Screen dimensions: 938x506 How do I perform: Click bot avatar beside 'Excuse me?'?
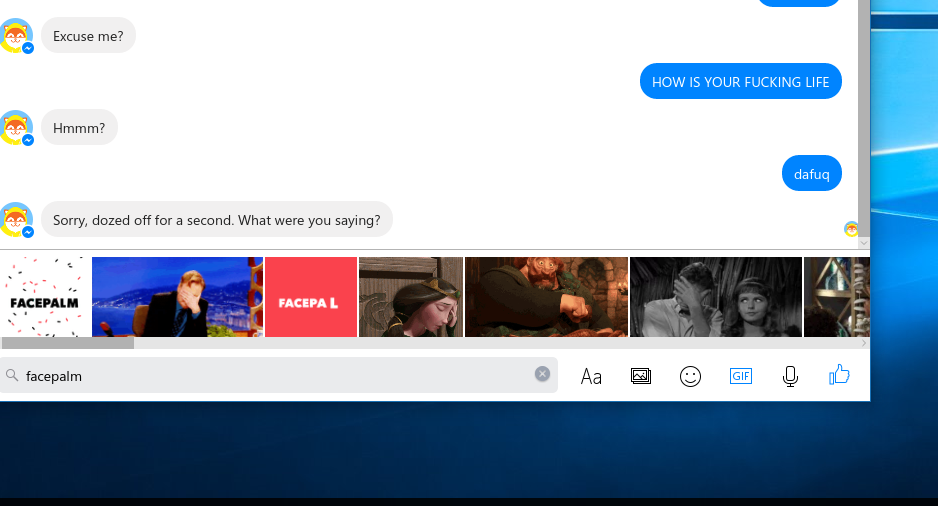pos(16,36)
